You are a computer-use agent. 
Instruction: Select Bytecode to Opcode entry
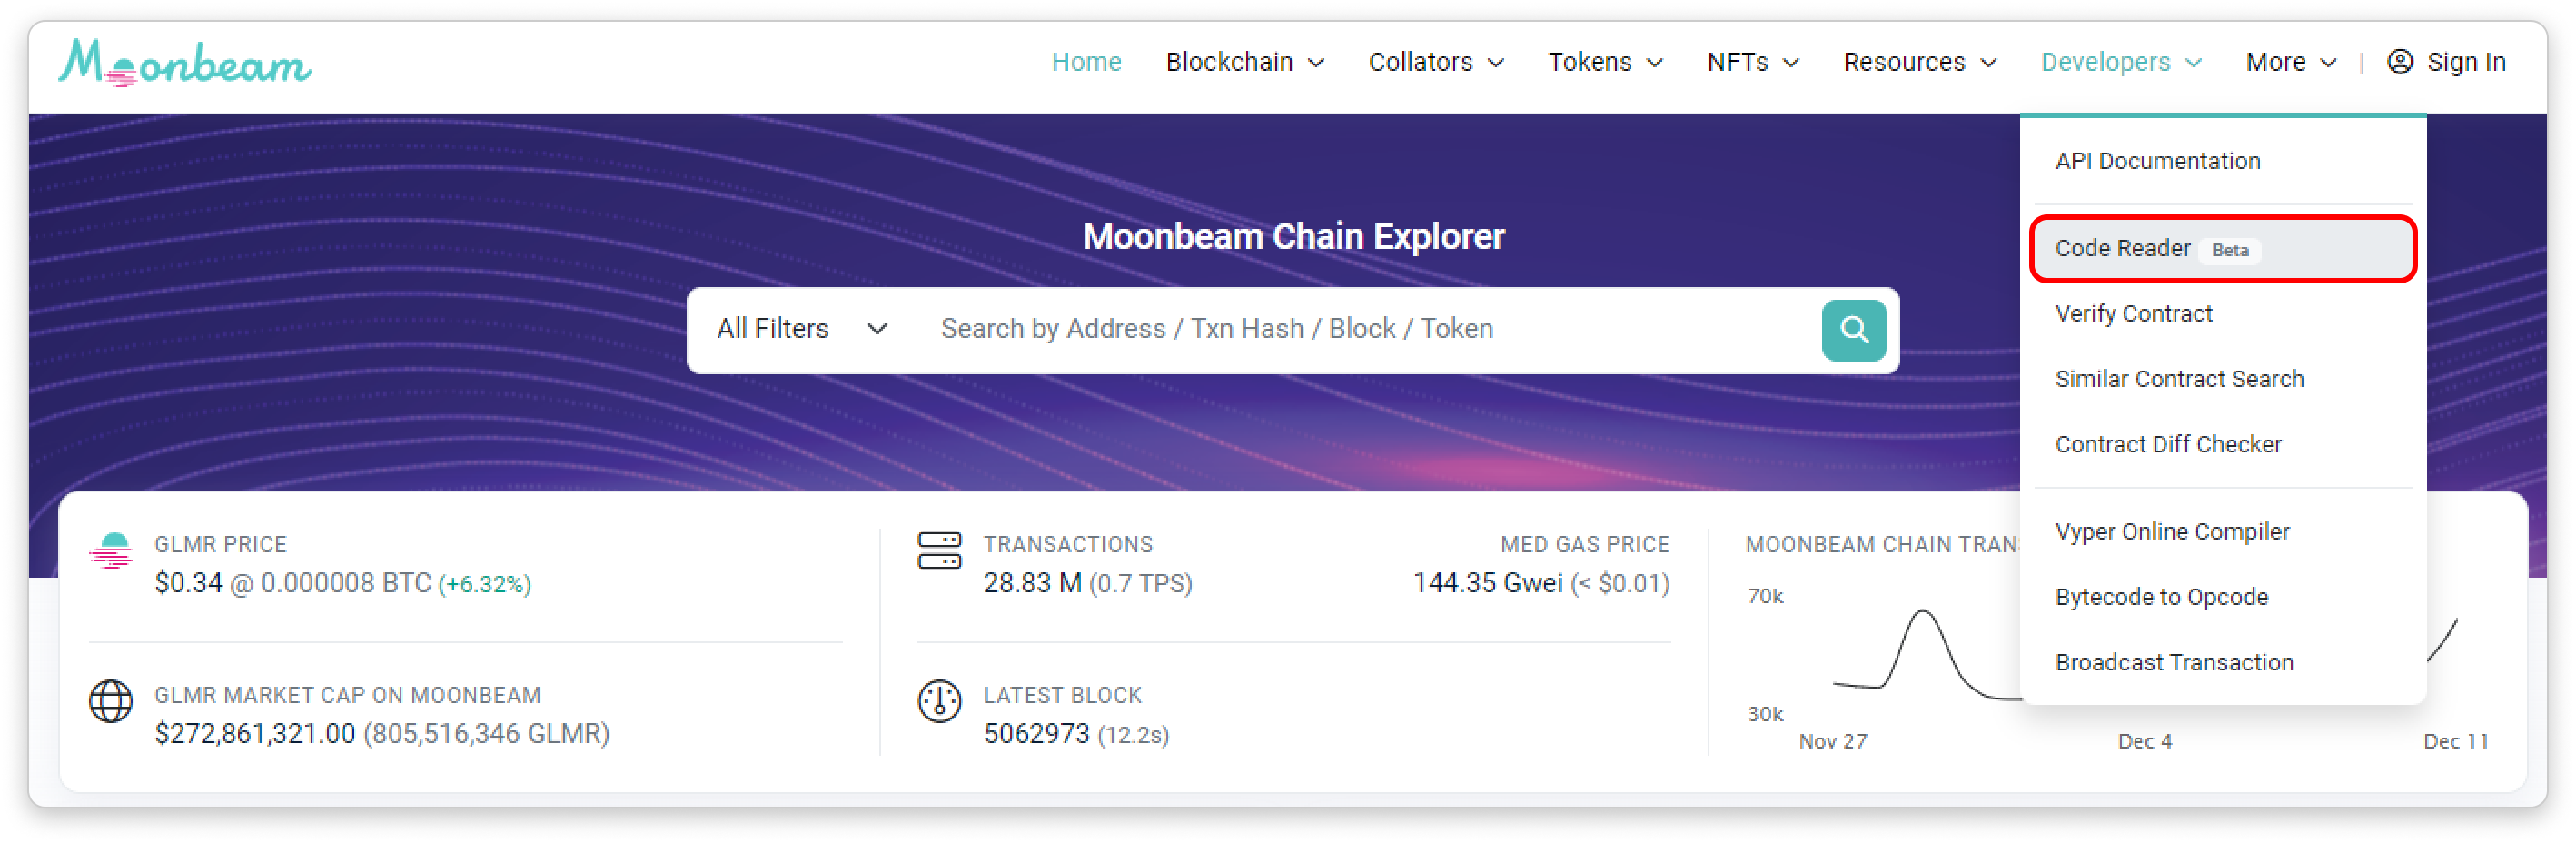point(2161,597)
